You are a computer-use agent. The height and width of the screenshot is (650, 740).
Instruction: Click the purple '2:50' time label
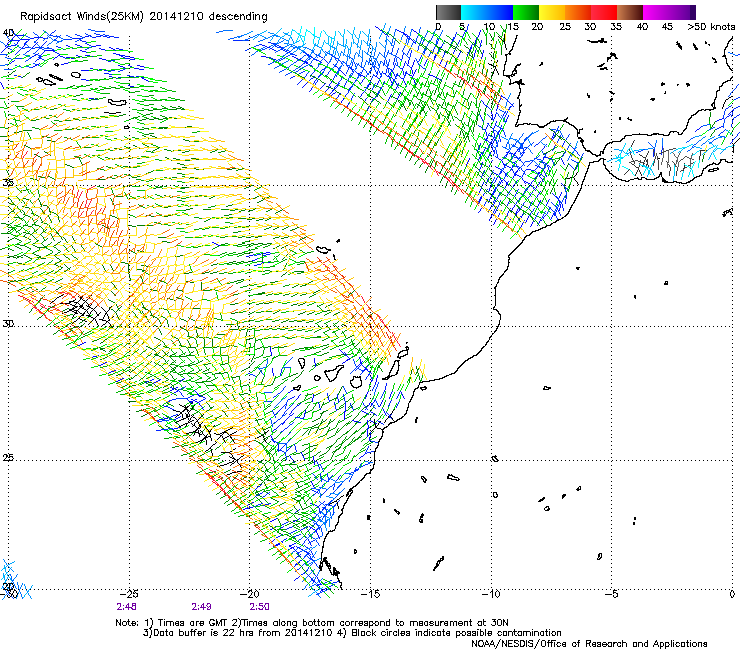pos(260,607)
